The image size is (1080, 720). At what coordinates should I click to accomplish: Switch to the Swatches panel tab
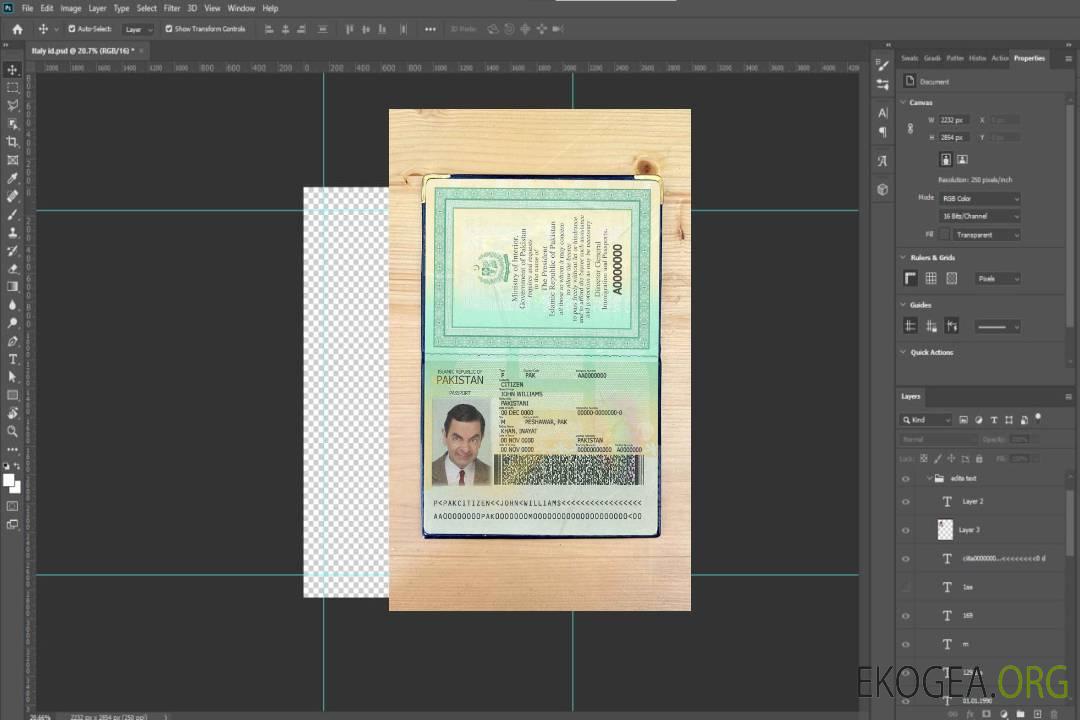click(x=910, y=59)
